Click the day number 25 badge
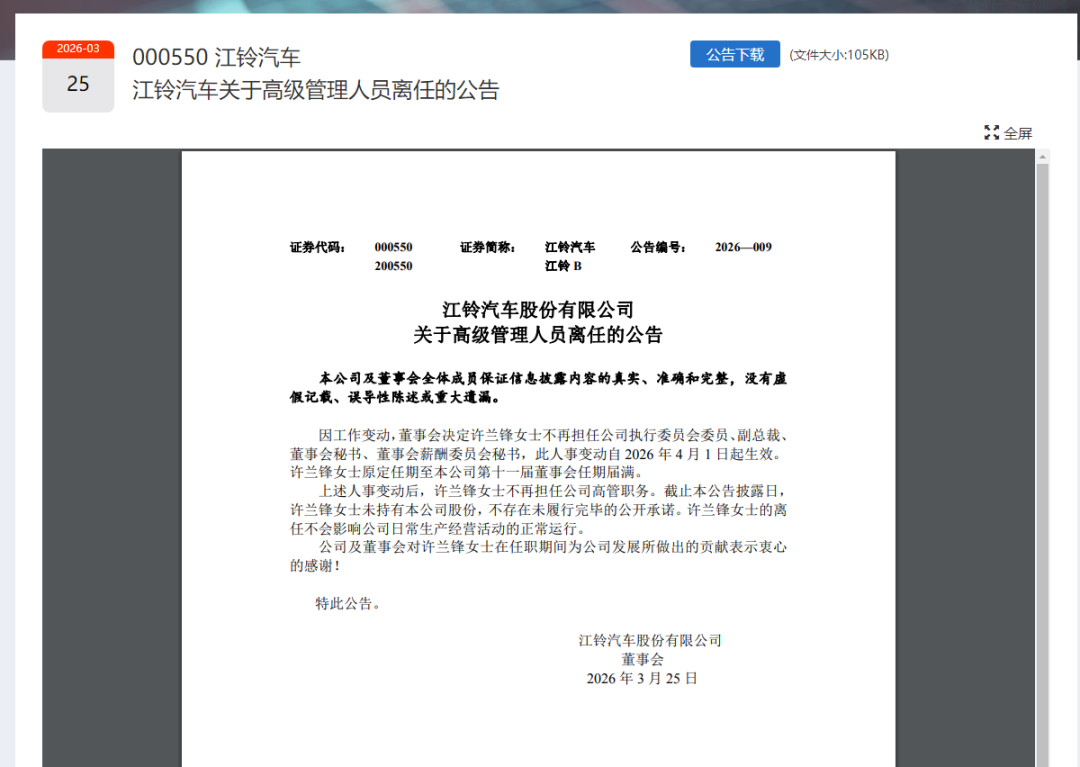1080x767 pixels. pos(78,85)
